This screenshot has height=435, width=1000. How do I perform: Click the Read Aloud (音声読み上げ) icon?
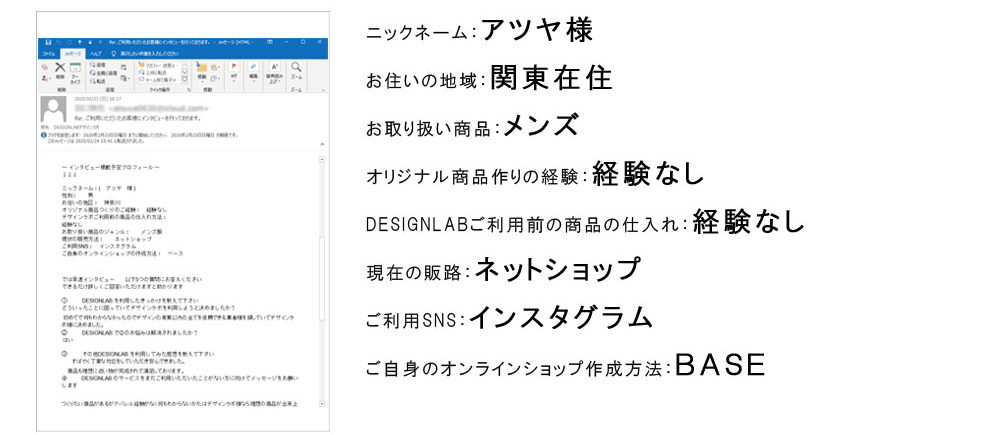276,72
